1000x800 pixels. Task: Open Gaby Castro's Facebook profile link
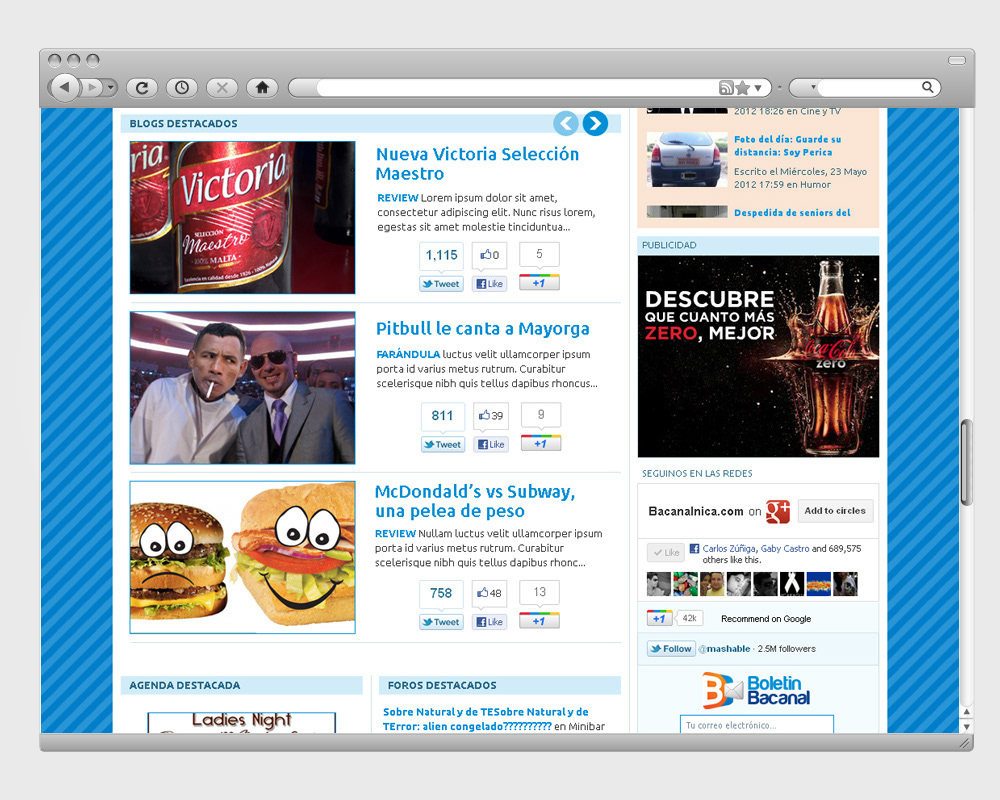coord(785,549)
